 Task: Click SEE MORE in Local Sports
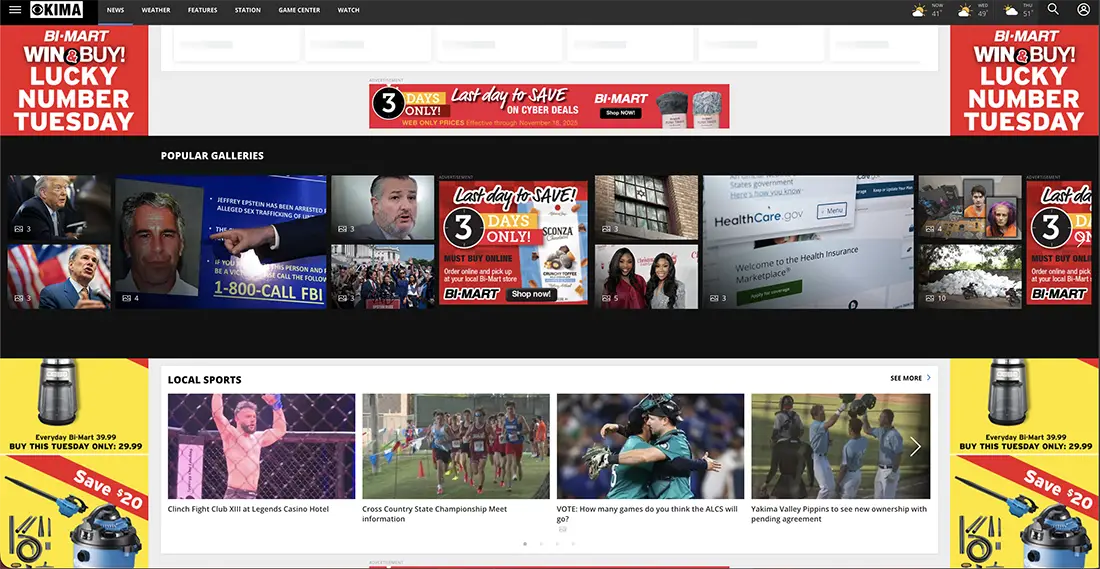click(x=911, y=378)
